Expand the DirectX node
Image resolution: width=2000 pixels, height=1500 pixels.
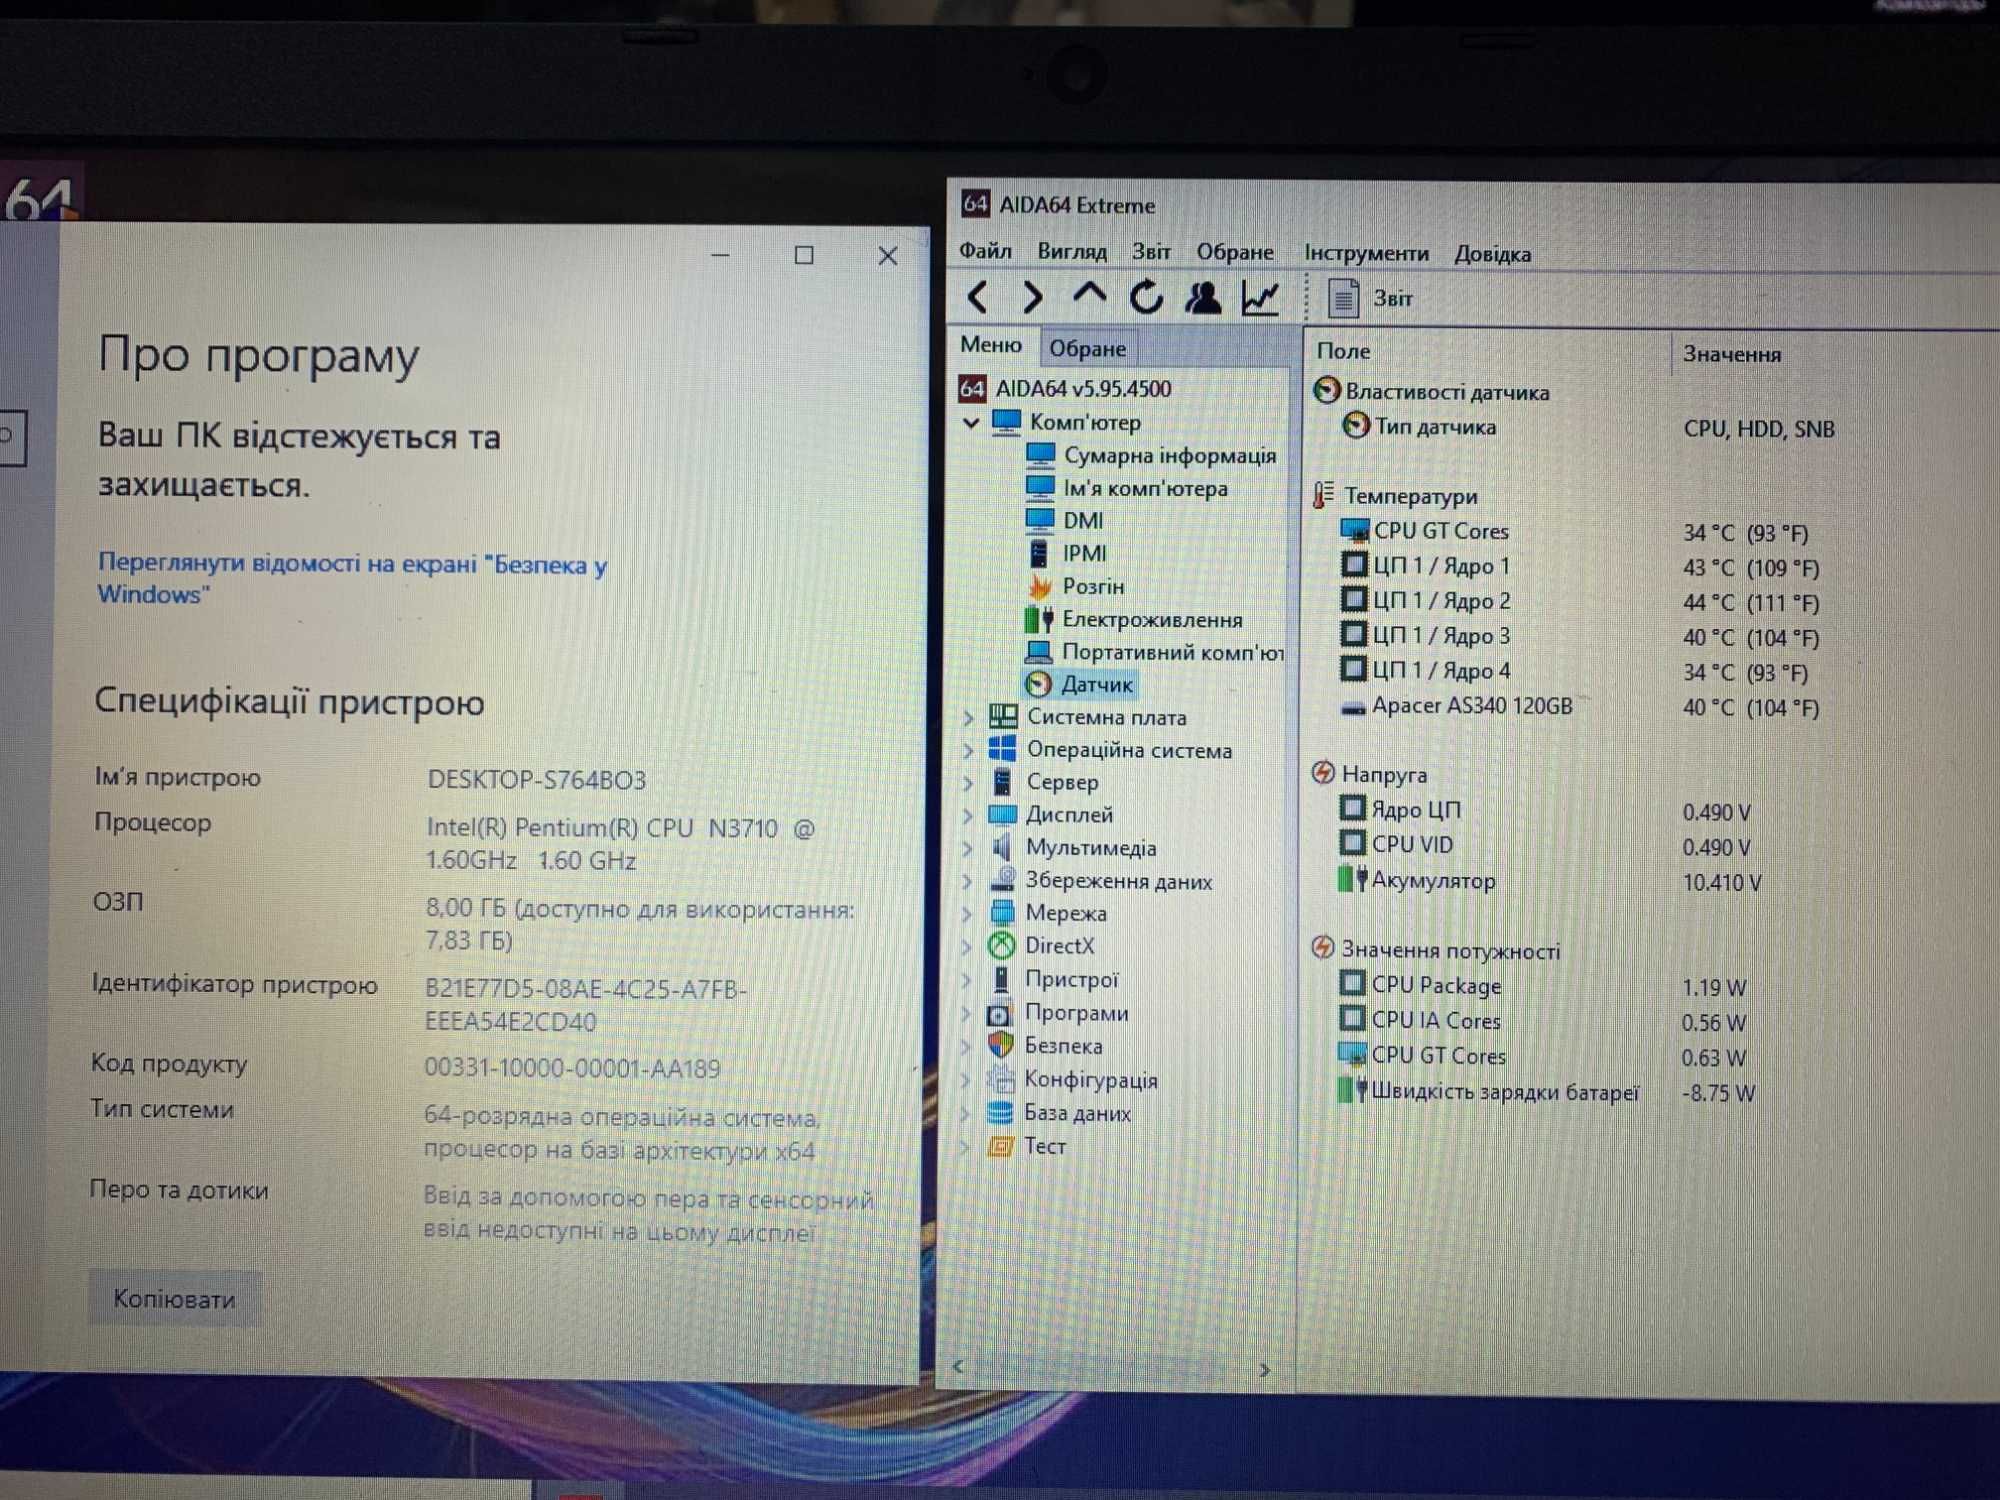pos(968,946)
